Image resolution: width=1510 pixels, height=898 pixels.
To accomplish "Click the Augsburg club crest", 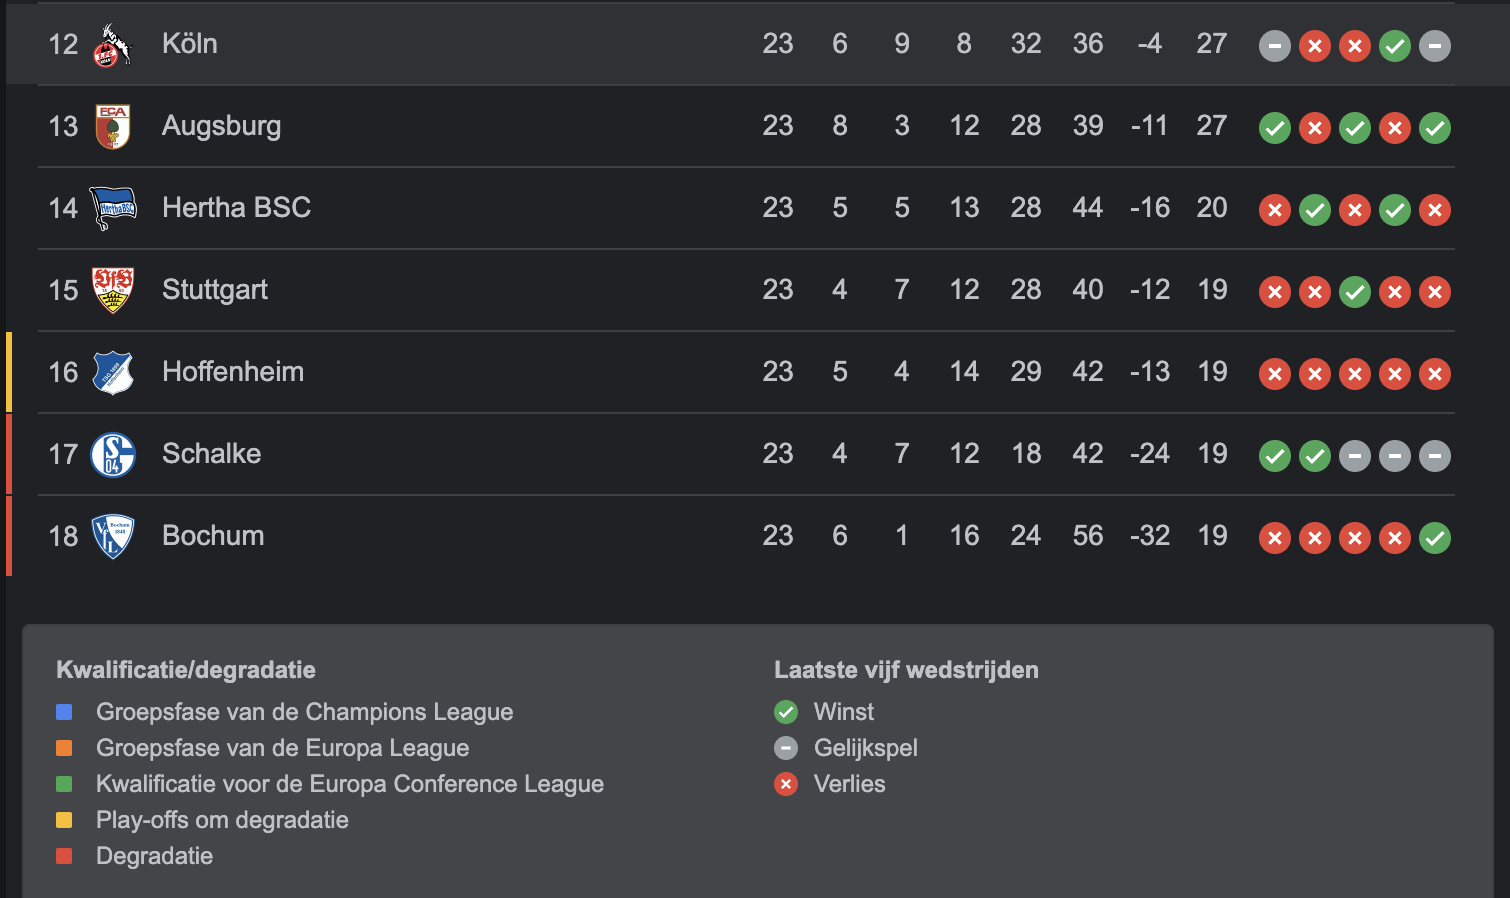I will pyautogui.click(x=113, y=127).
